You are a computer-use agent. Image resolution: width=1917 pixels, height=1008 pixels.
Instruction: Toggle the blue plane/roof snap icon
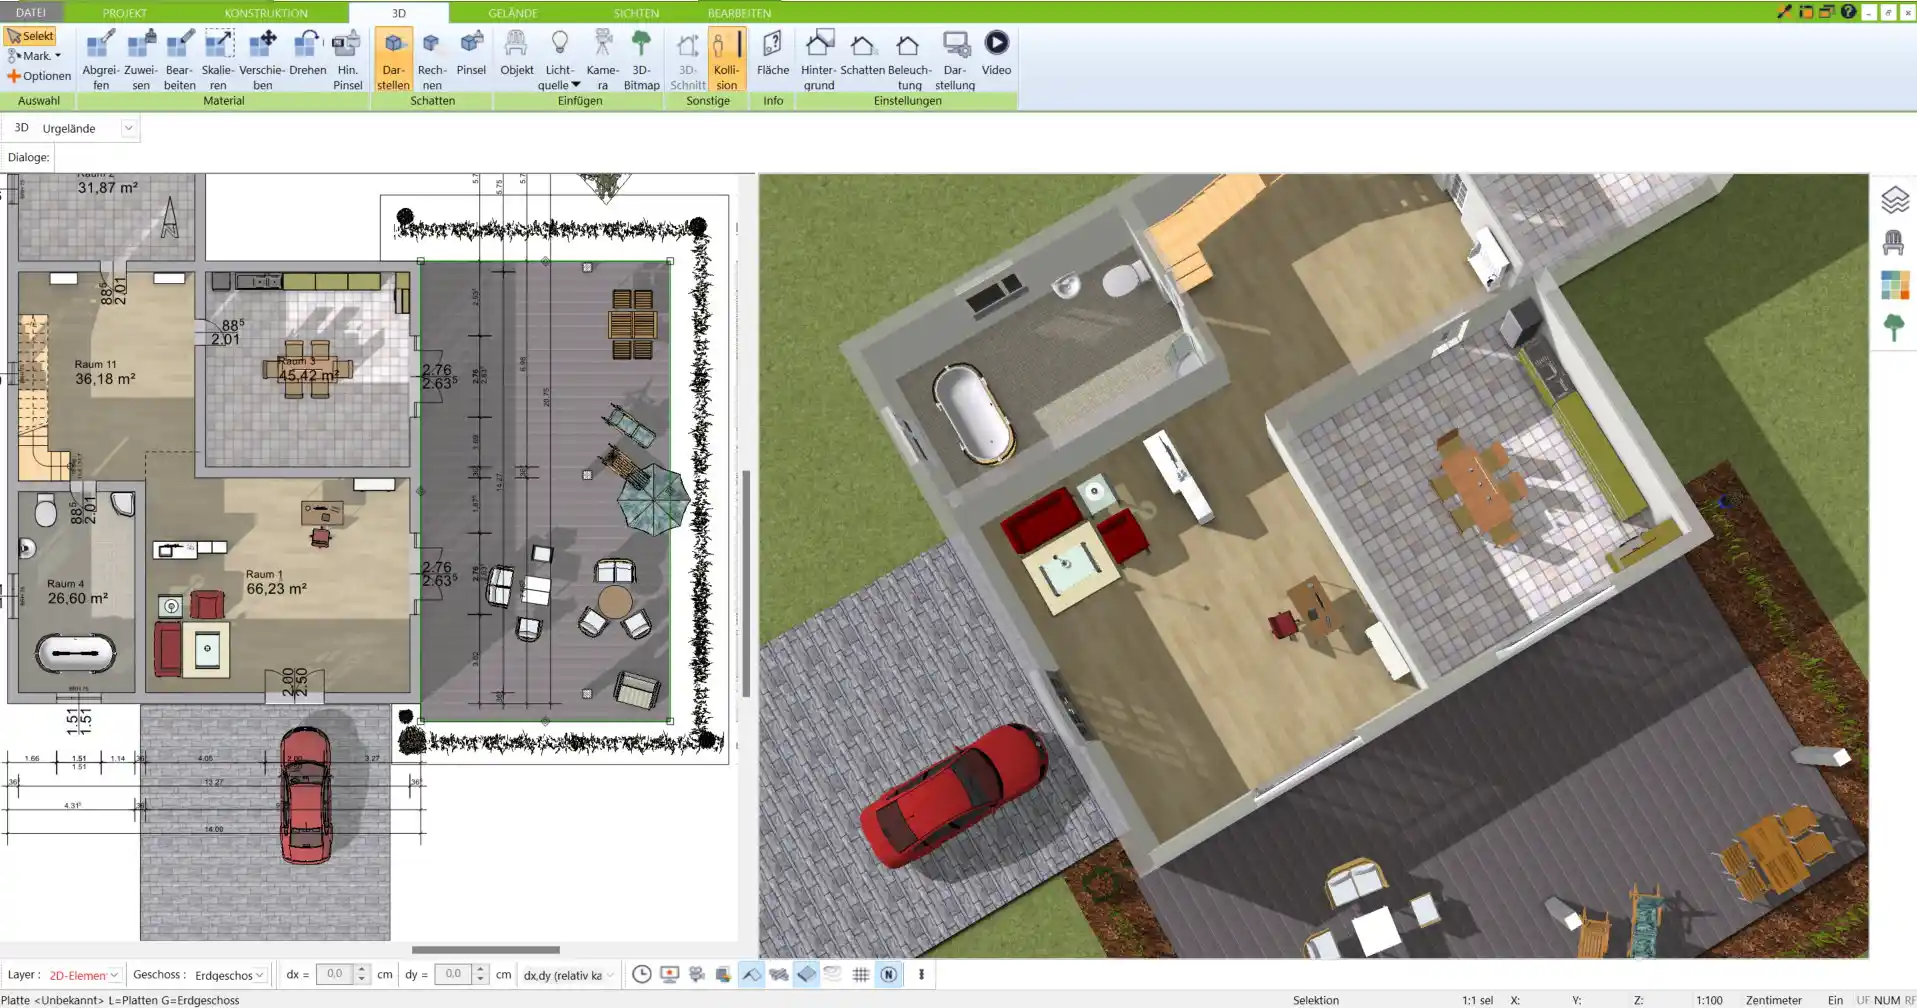coord(751,974)
